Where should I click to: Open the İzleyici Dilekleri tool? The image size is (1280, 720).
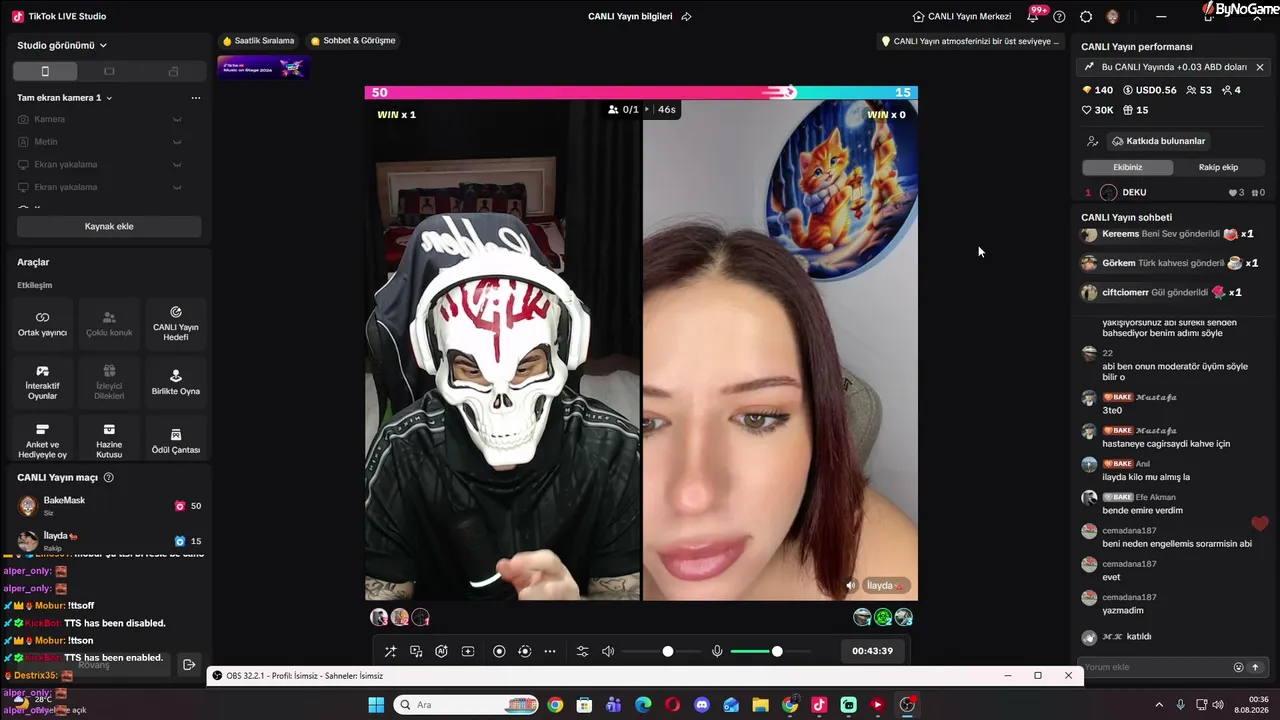click(x=109, y=382)
